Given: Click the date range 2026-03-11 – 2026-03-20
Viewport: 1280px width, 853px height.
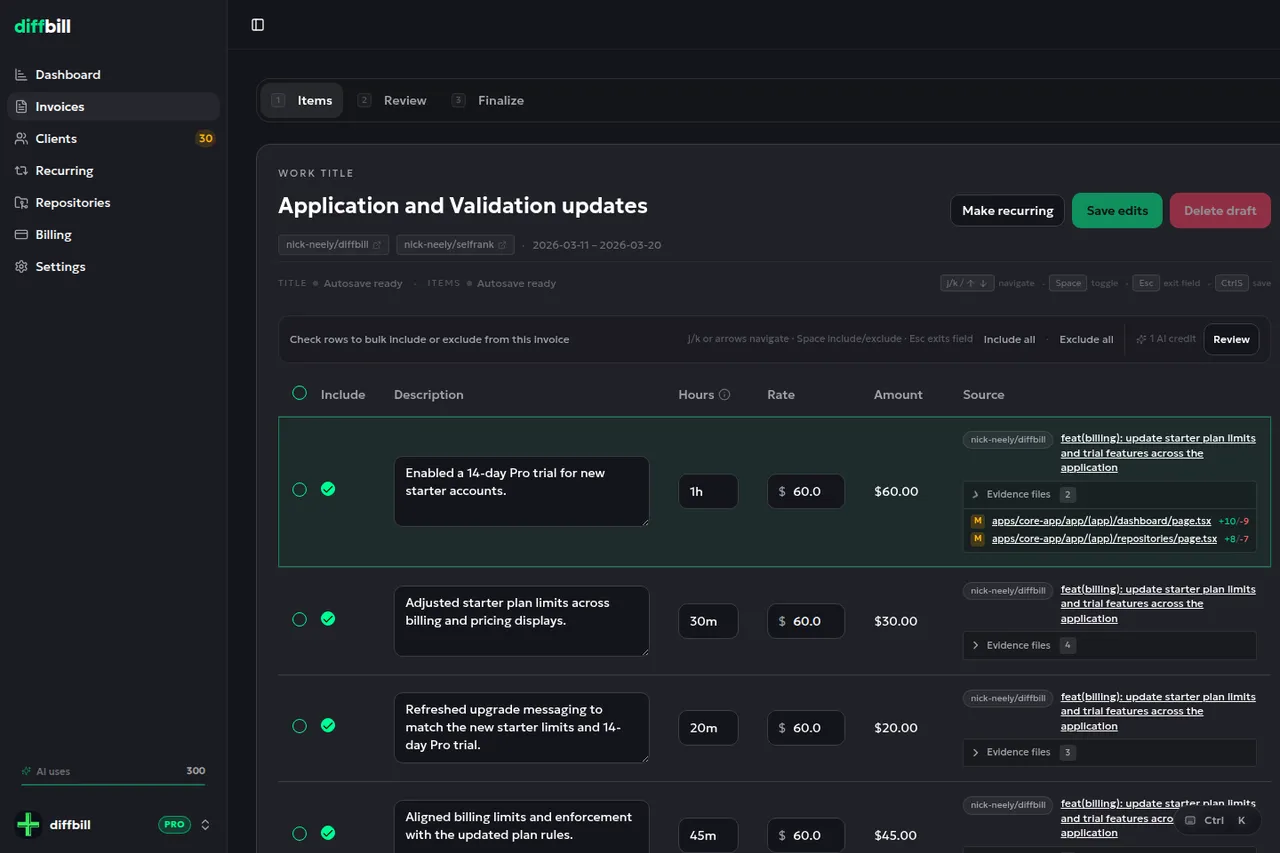Looking at the screenshot, I should pyautogui.click(x=597, y=245).
